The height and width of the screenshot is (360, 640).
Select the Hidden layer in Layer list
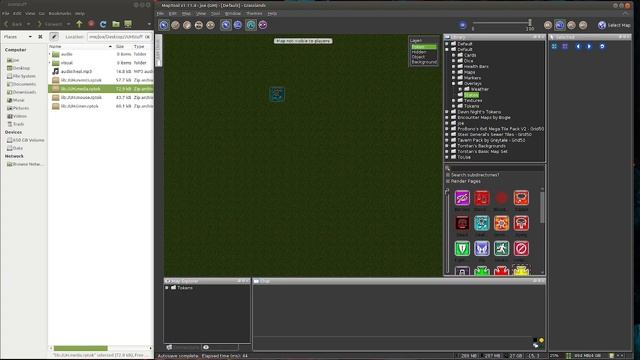pyautogui.click(x=424, y=52)
